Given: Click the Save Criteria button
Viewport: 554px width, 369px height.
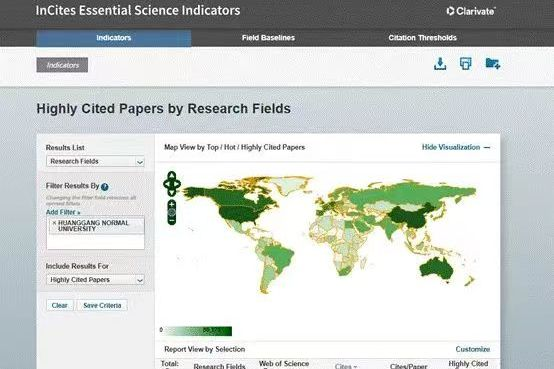Looking at the screenshot, I should point(102,305).
